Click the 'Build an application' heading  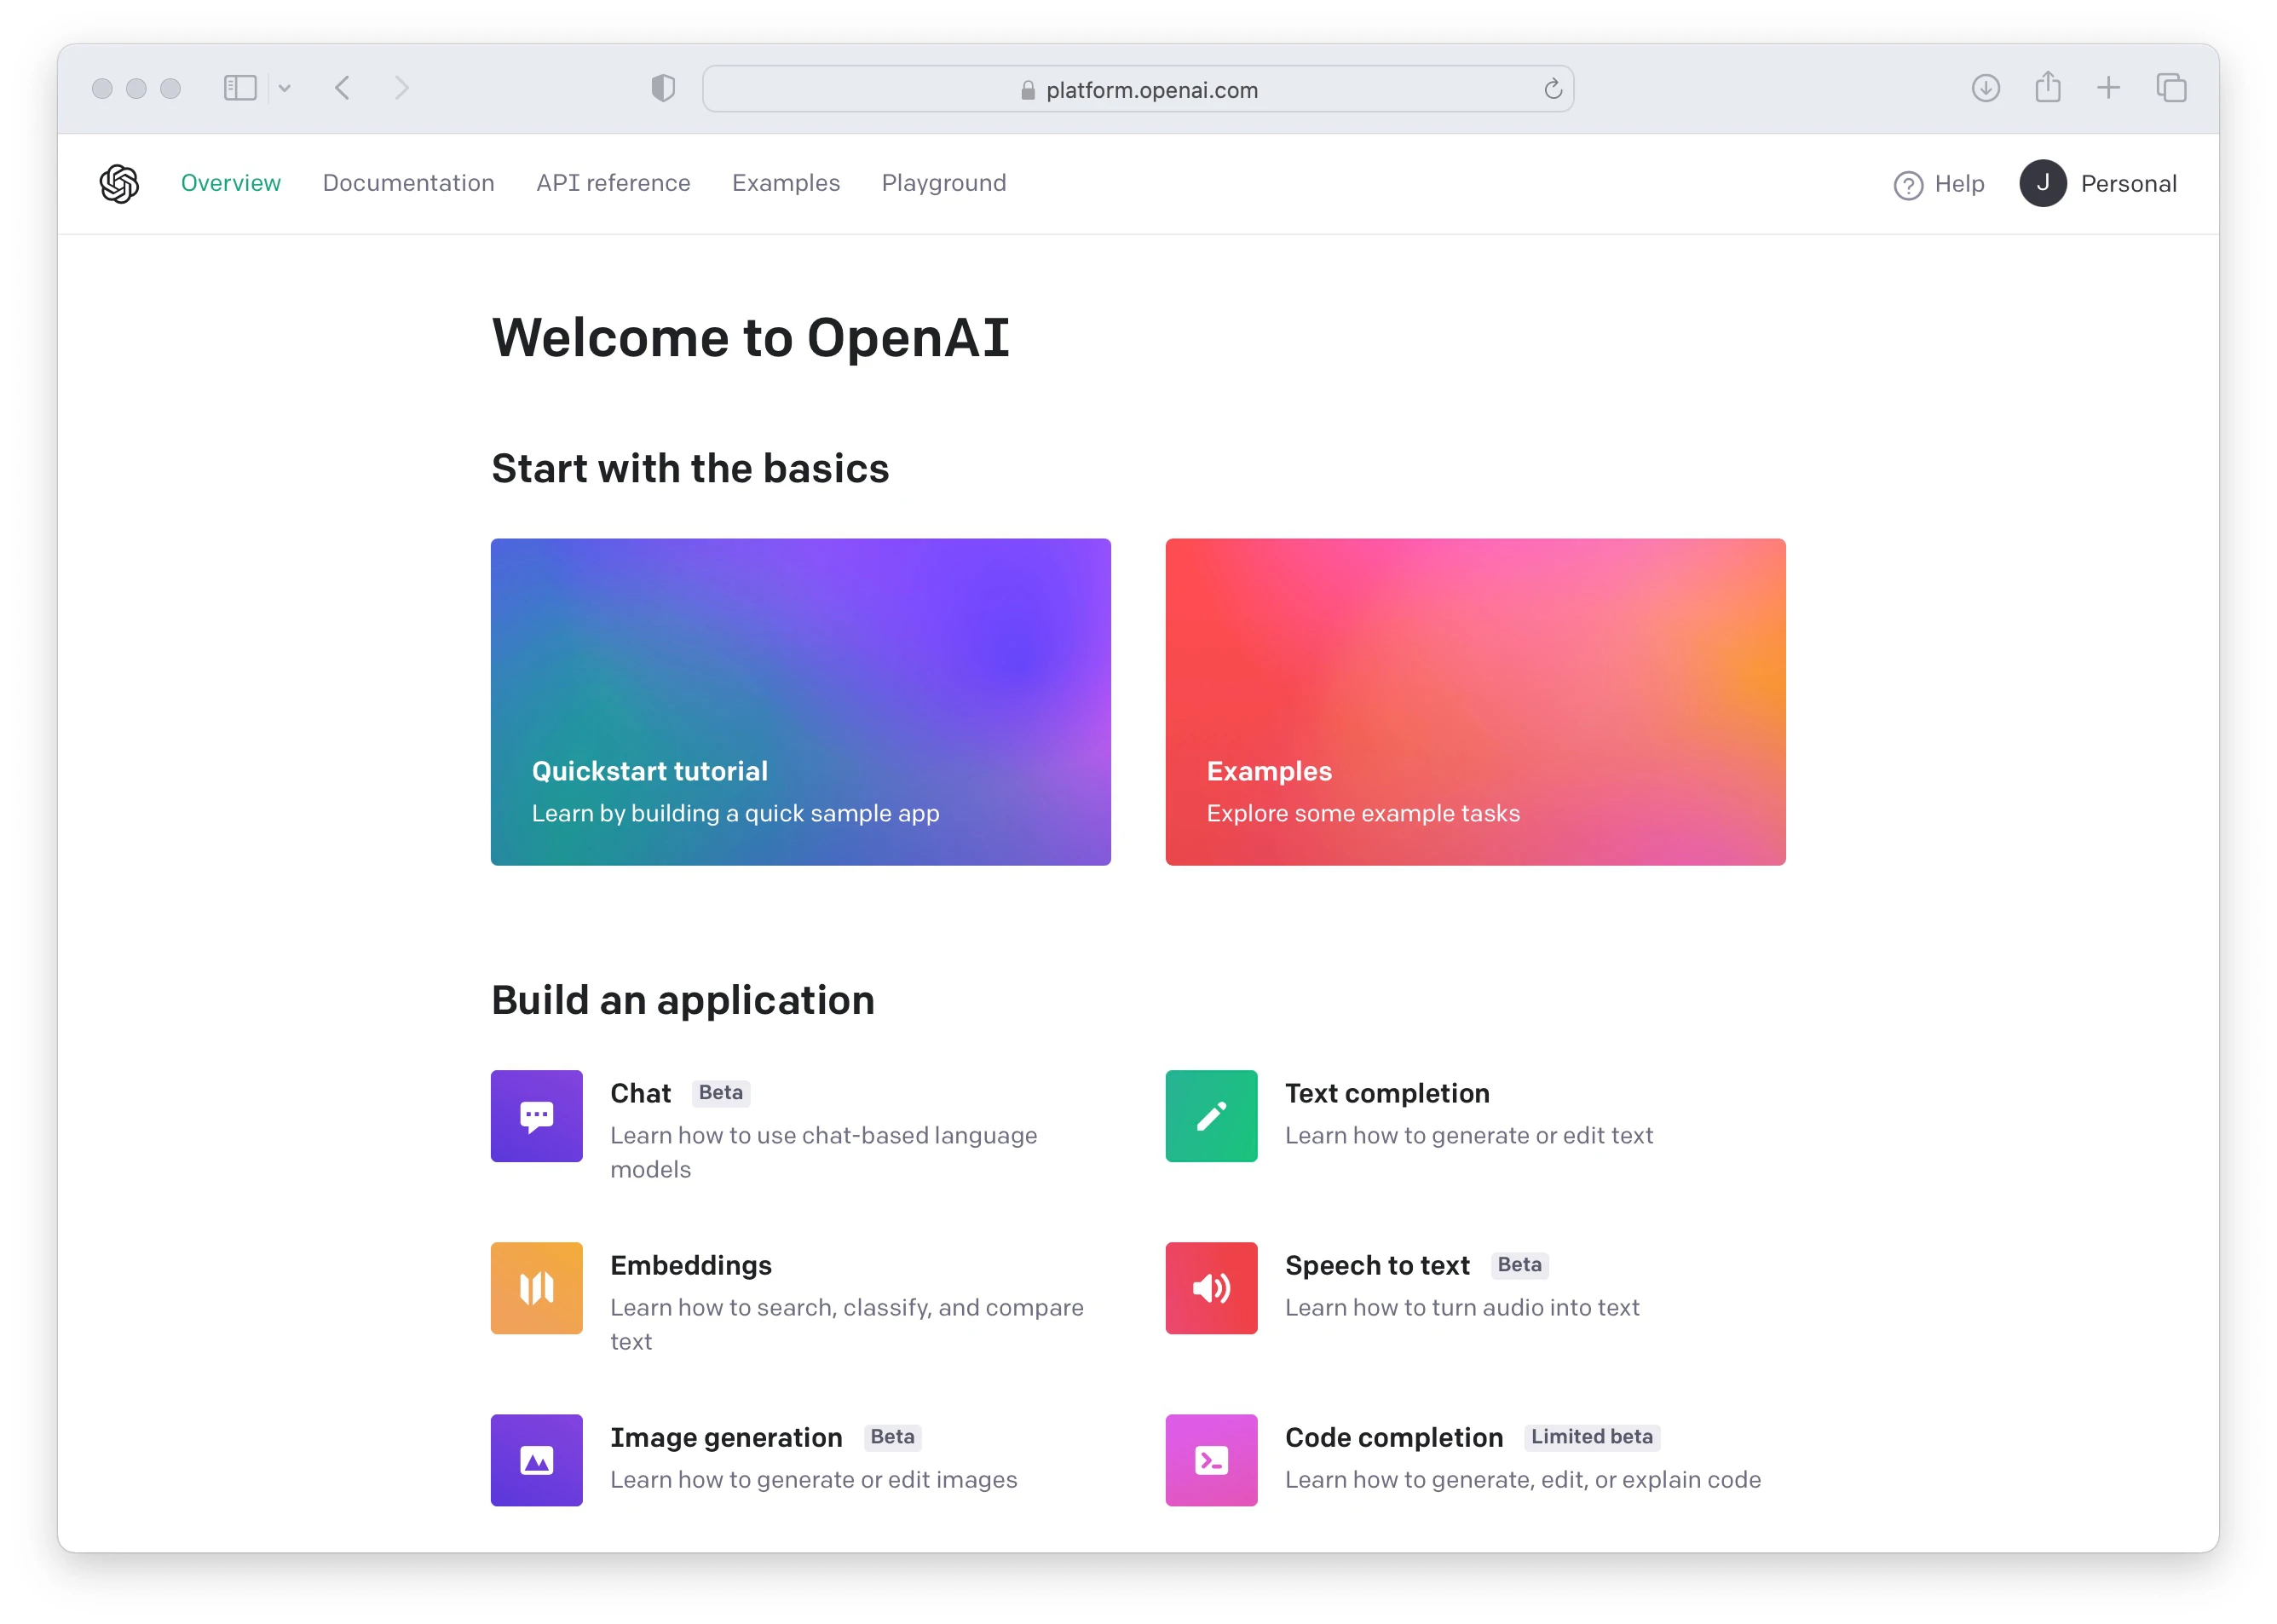click(x=683, y=1000)
